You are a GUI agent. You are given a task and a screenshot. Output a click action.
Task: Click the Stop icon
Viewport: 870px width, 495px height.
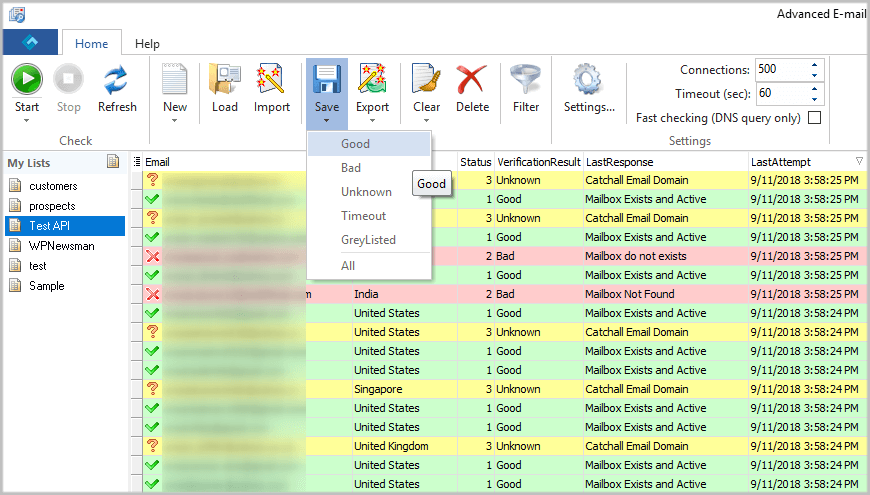[x=68, y=79]
